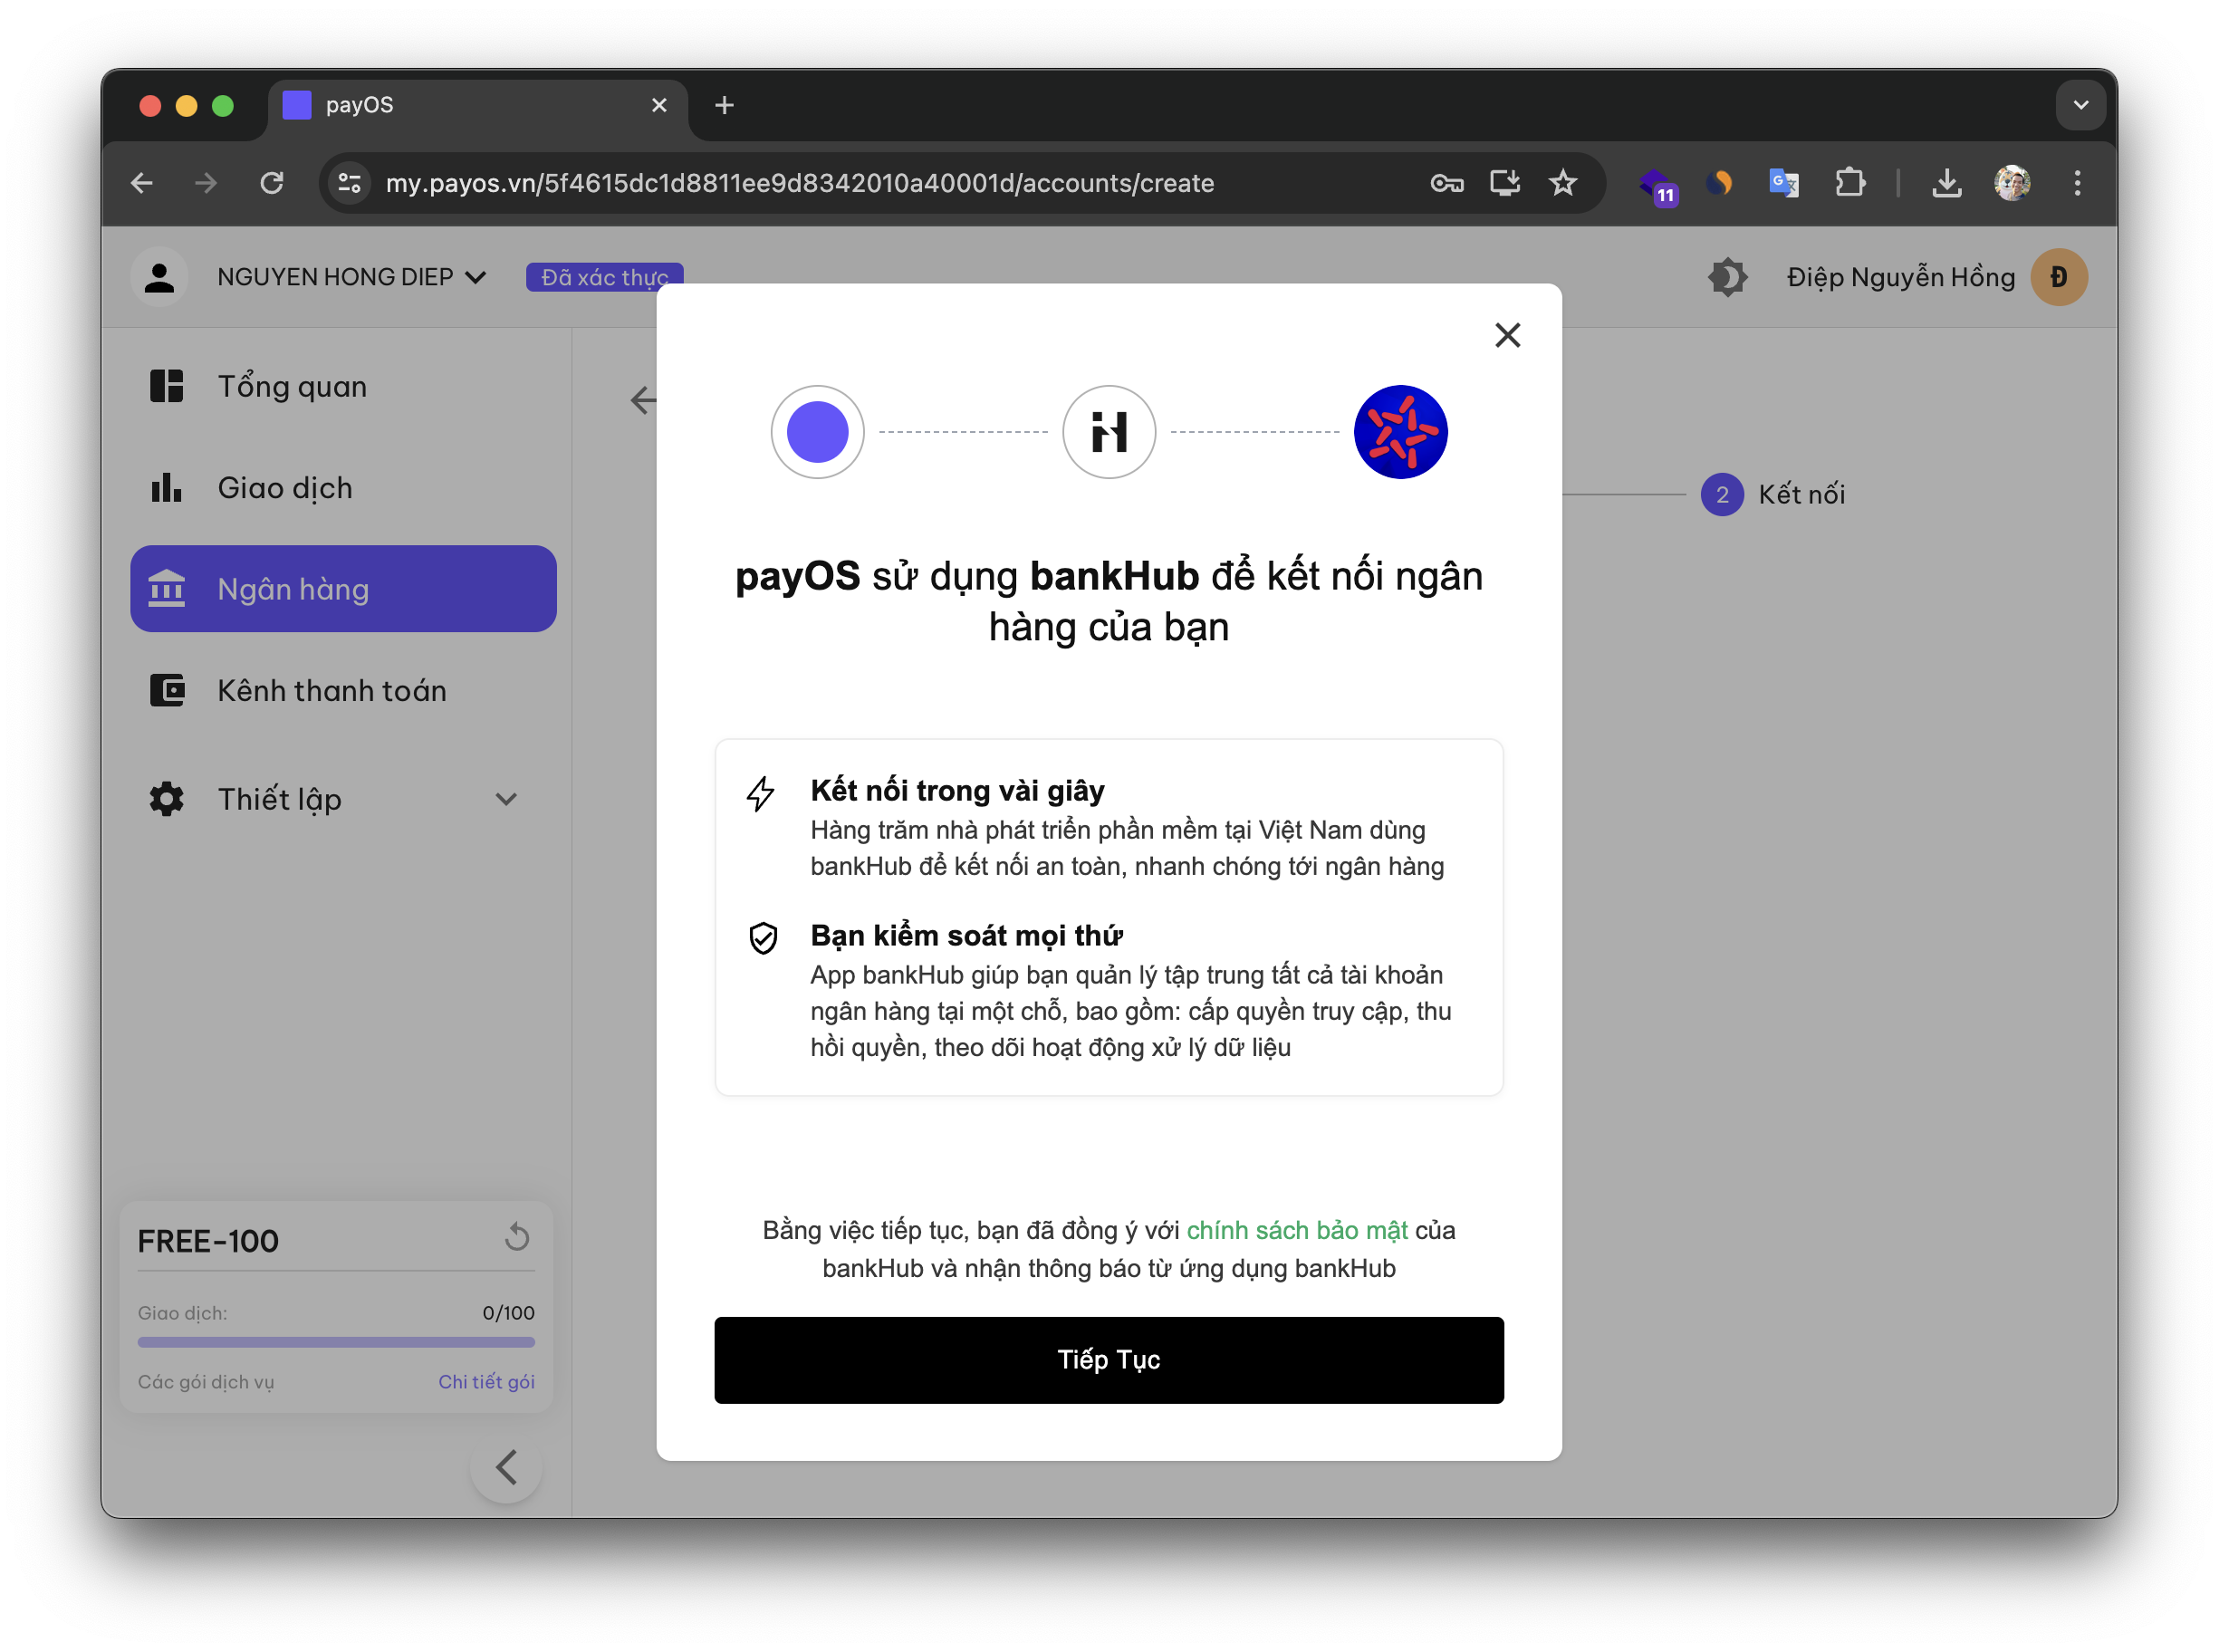Click the shield checkmark icon
Viewport: 2219px width, 1652px height.
pos(763,938)
